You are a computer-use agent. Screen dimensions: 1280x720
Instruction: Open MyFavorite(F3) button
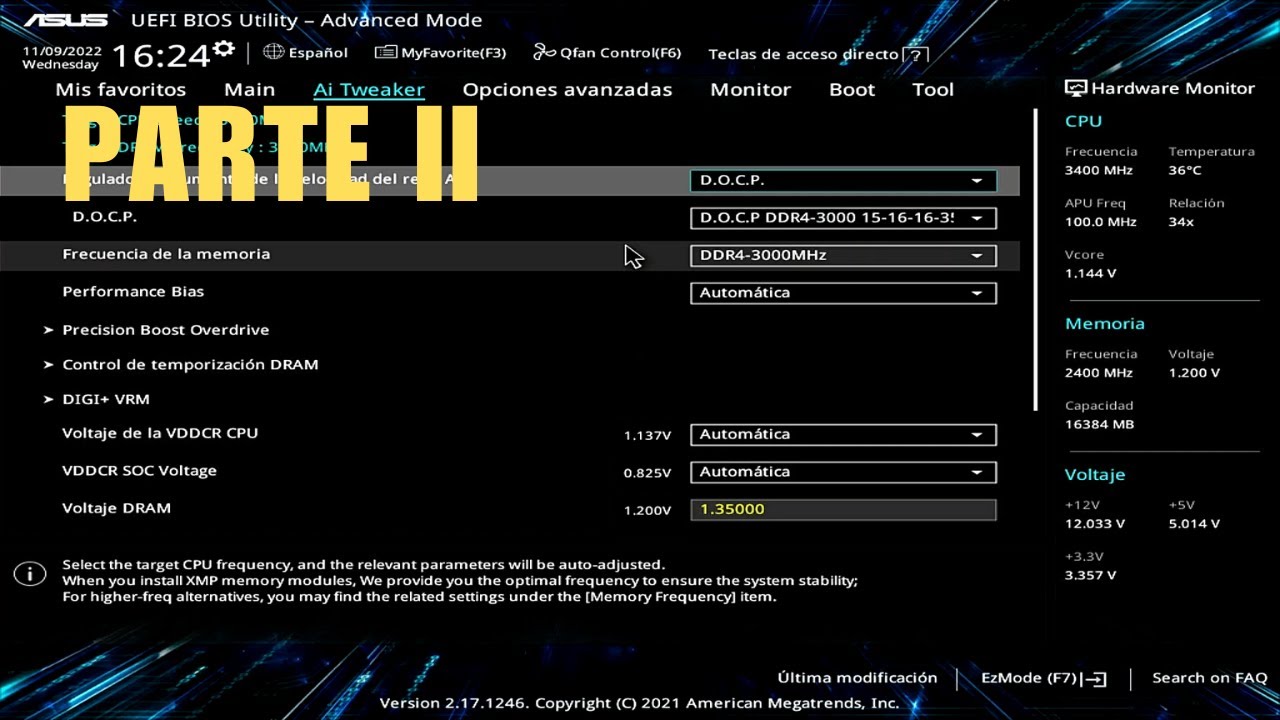453,53
